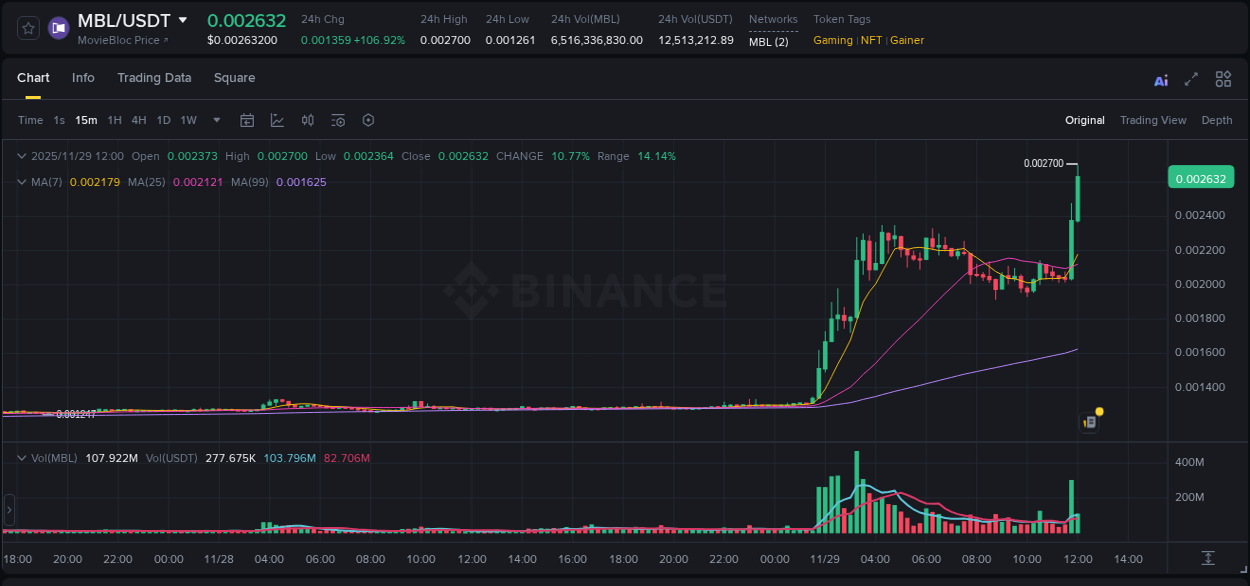The width and height of the screenshot is (1250, 586).
Task: Click the OHLC candles display icon
Action: pyautogui.click(x=308, y=120)
